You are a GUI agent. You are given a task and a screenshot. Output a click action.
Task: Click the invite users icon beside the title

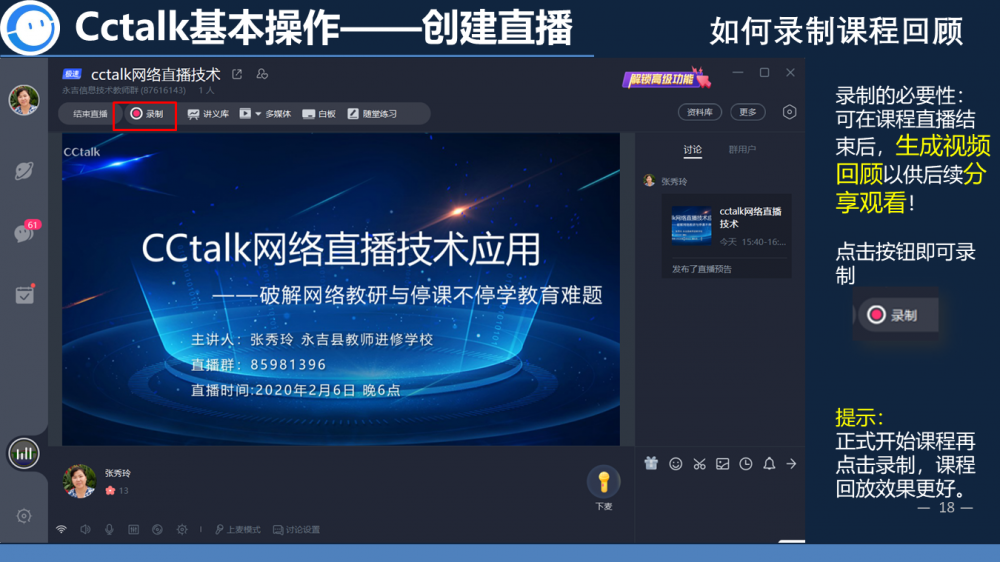262,74
